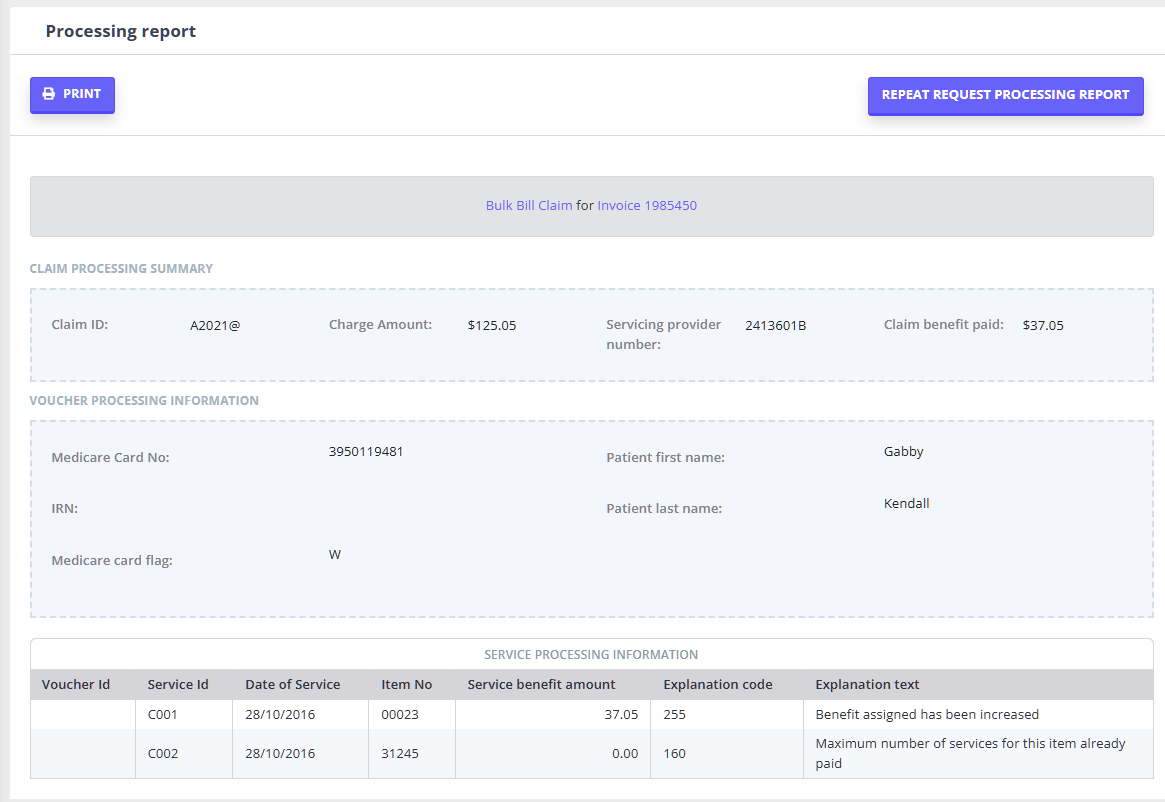
Task: Open the Bulk Bill Claim link
Action: (528, 206)
